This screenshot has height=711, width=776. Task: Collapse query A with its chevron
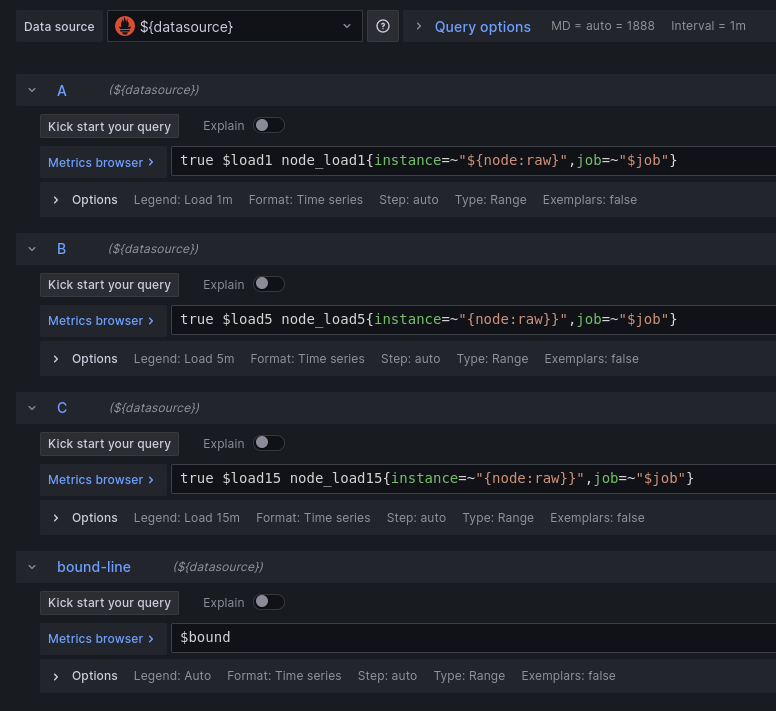coord(32,90)
